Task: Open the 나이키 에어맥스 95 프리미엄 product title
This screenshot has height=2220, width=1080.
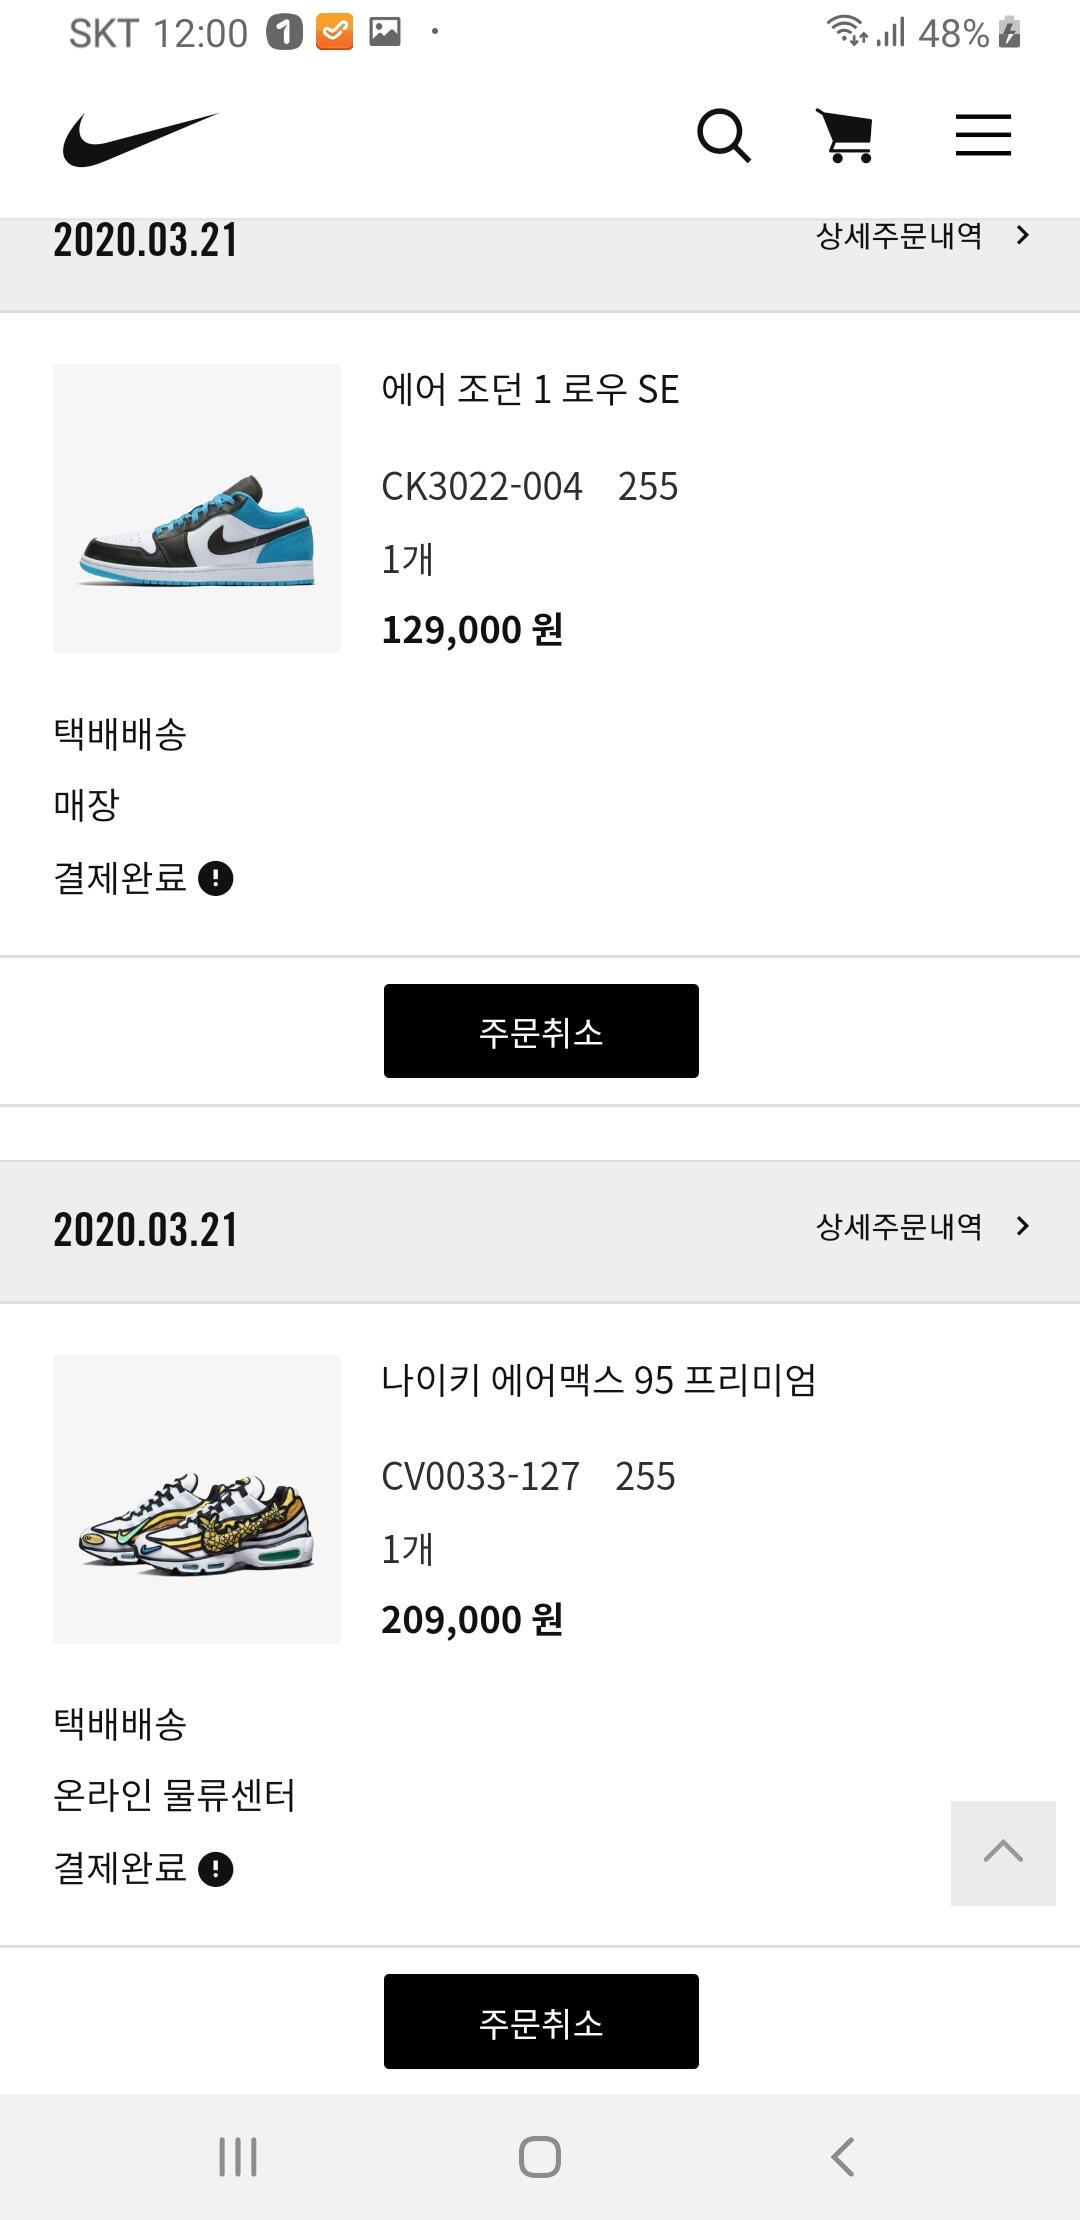Action: (x=598, y=1380)
